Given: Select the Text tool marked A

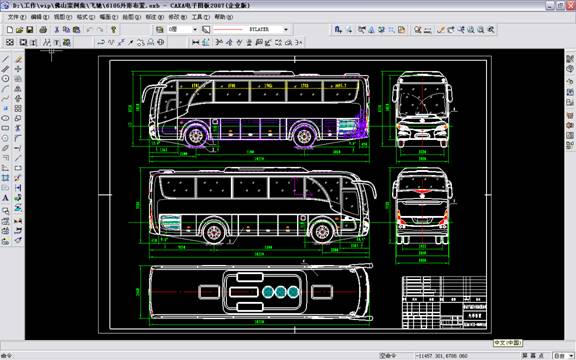Looking at the screenshot, I should point(6,198).
